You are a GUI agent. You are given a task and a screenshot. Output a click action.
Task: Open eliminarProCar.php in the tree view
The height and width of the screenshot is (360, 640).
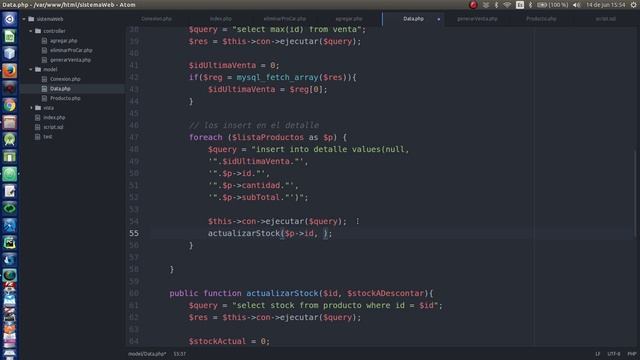pos(71,50)
